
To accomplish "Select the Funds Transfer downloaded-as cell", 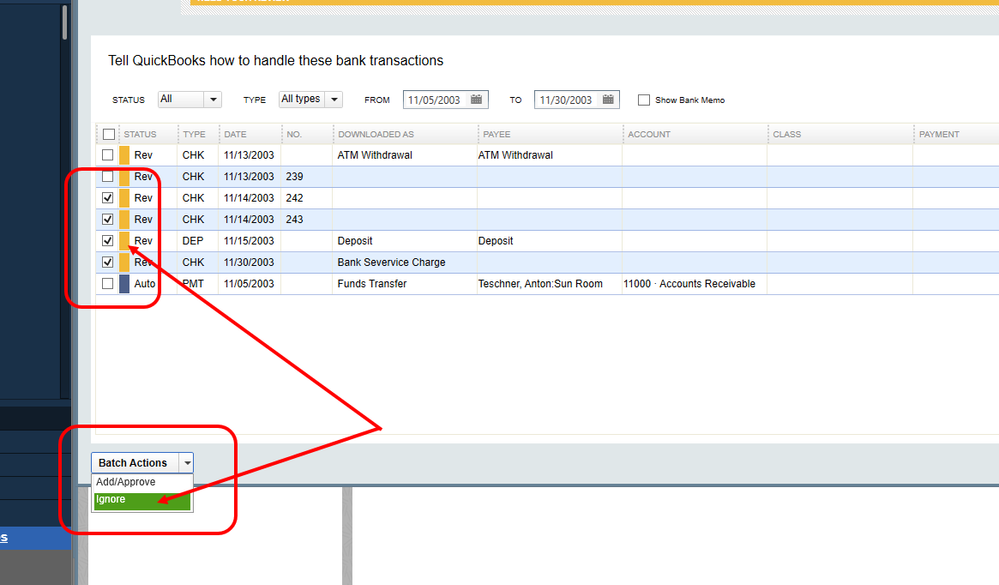I will 405,284.
